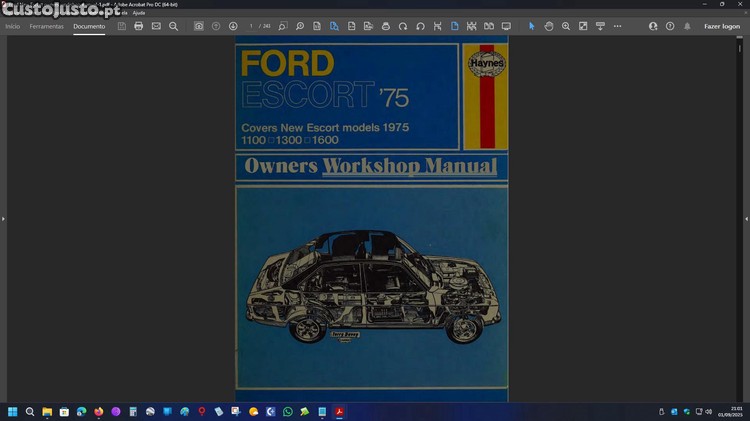Click the marquee zoom in magnifier
The height and width of the screenshot is (421, 750).
tap(566, 26)
